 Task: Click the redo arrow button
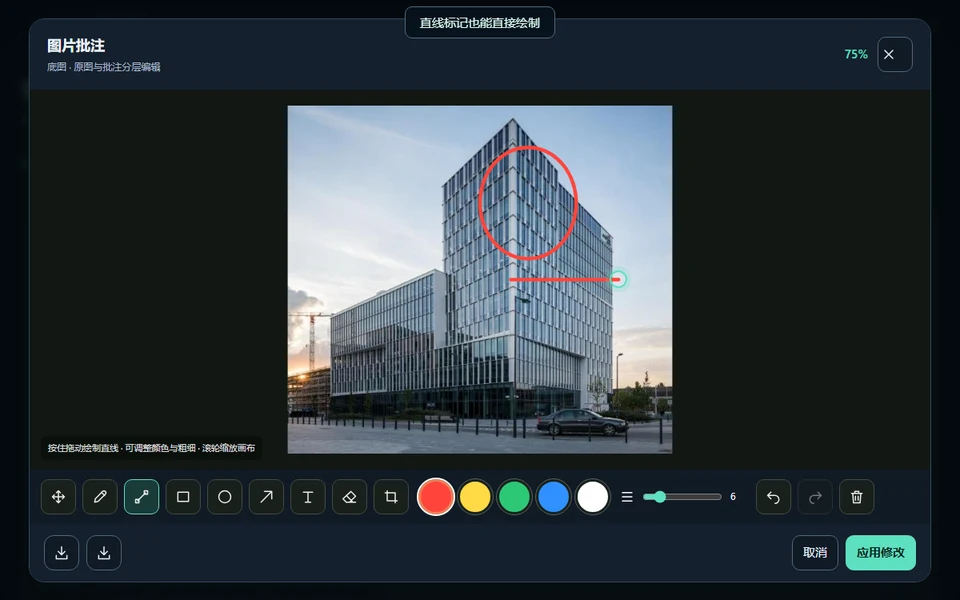[815, 497]
